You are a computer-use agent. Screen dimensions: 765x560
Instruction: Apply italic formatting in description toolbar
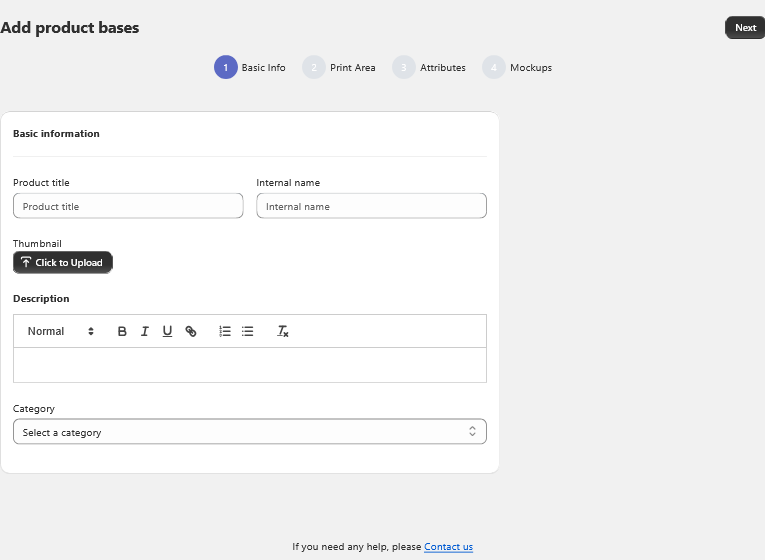pos(145,331)
